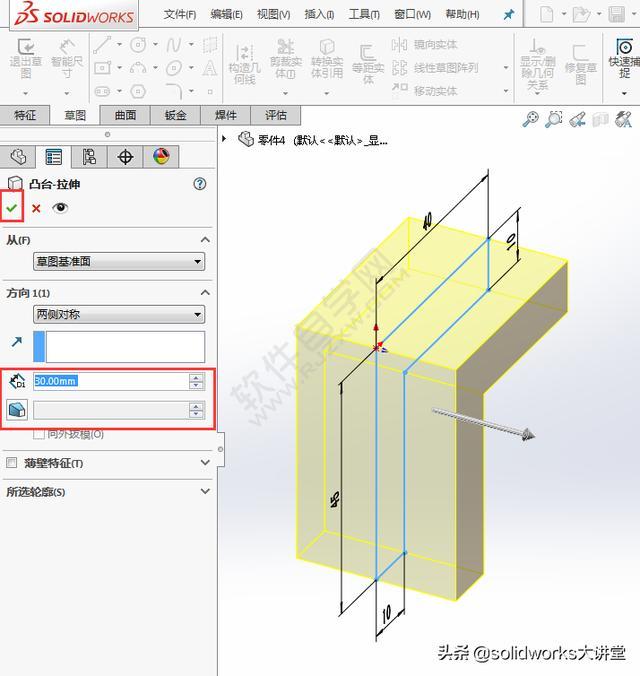
Task: Click depth value input field
Action: click(x=111, y=381)
